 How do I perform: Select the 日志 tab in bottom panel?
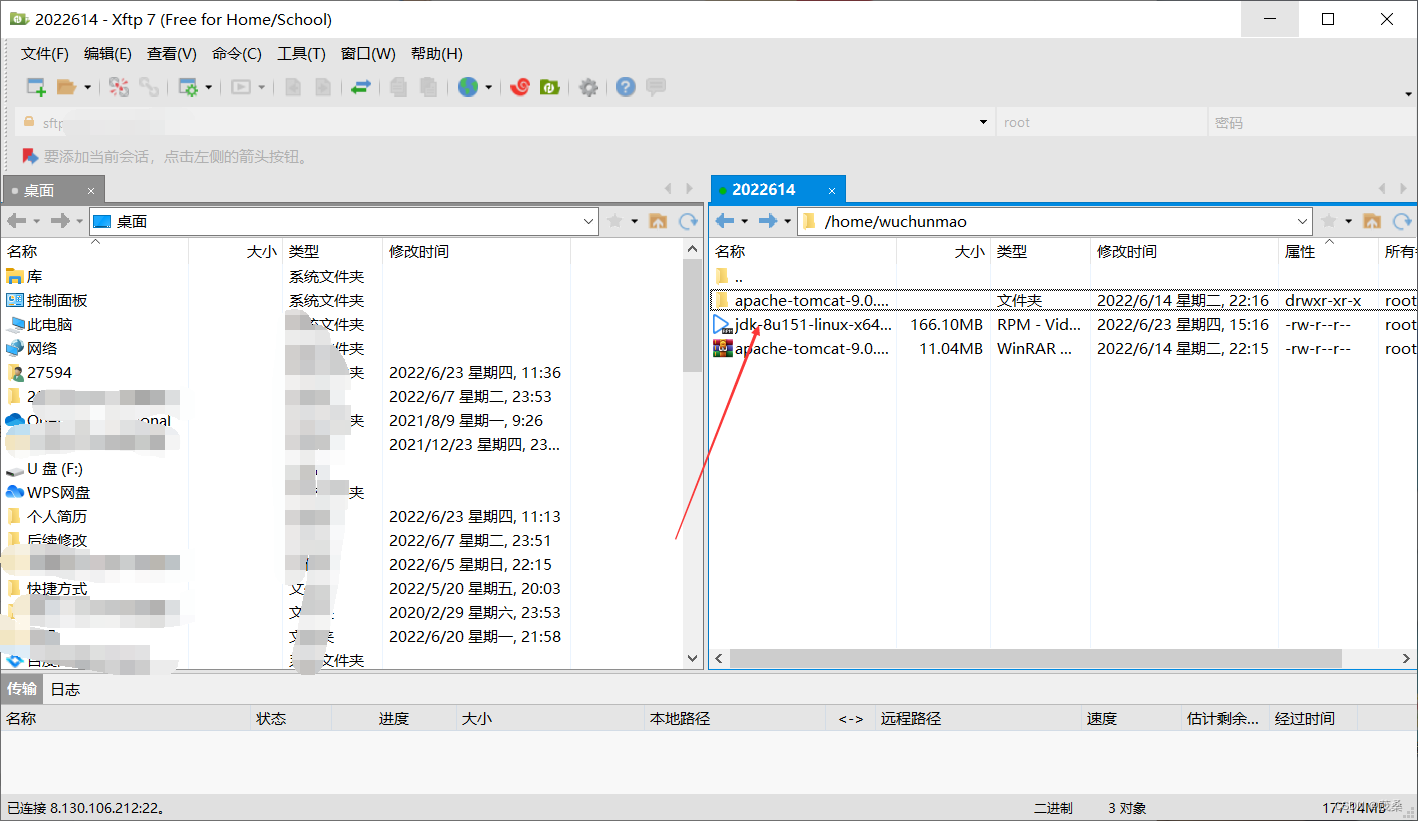[65, 689]
